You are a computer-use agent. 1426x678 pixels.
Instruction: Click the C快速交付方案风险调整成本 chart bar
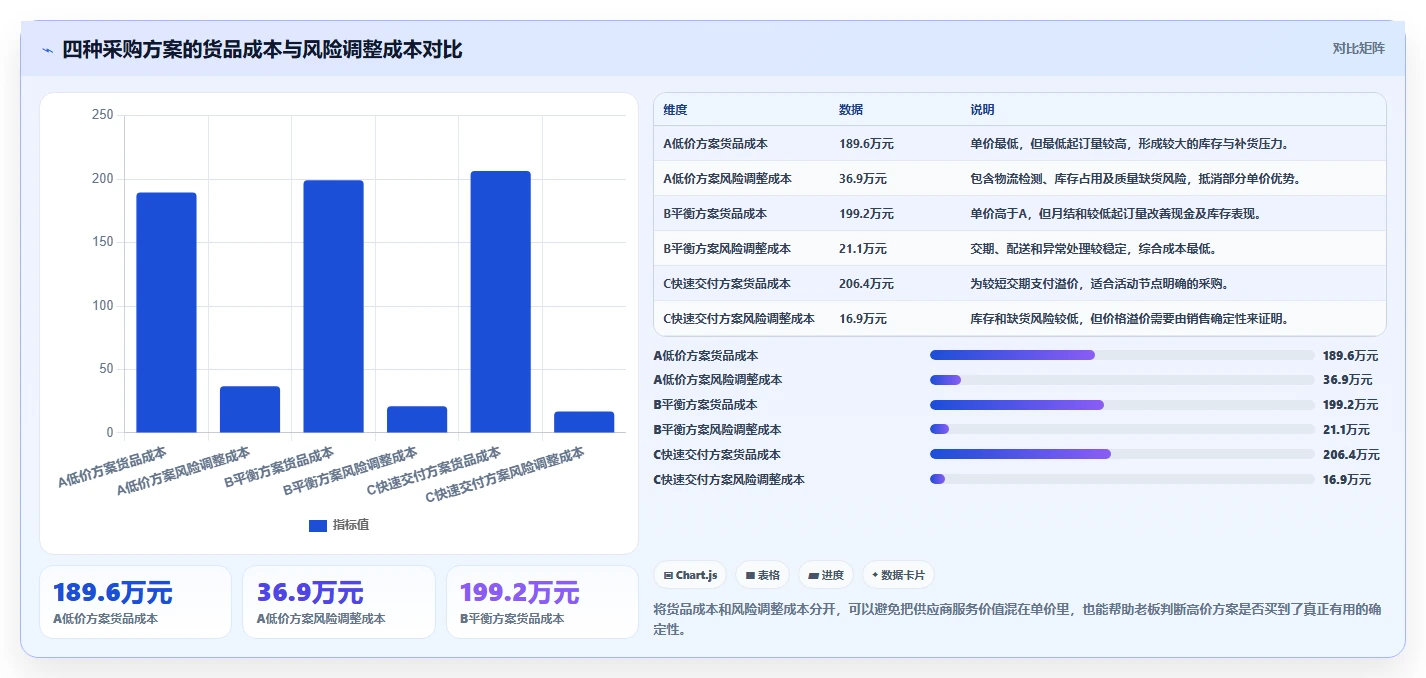pos(584,422)
